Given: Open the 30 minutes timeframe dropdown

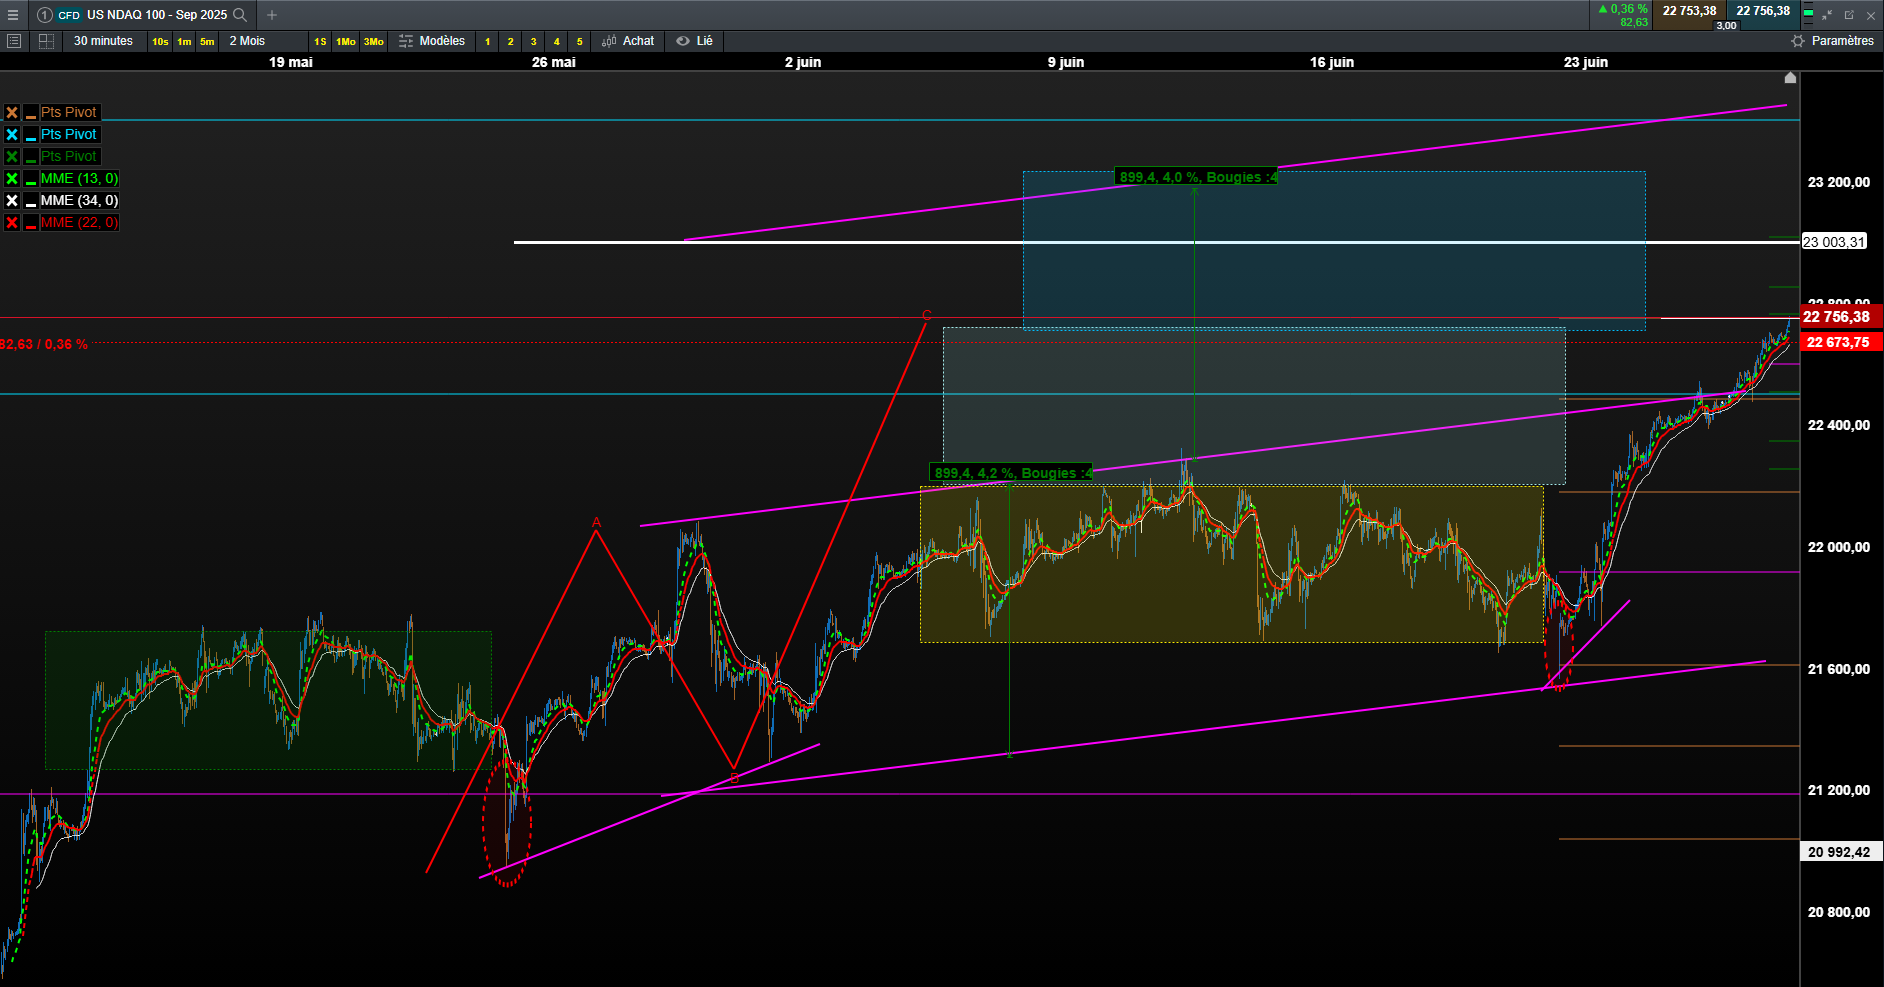Looking at the screenshot, I should click(103, 41).
